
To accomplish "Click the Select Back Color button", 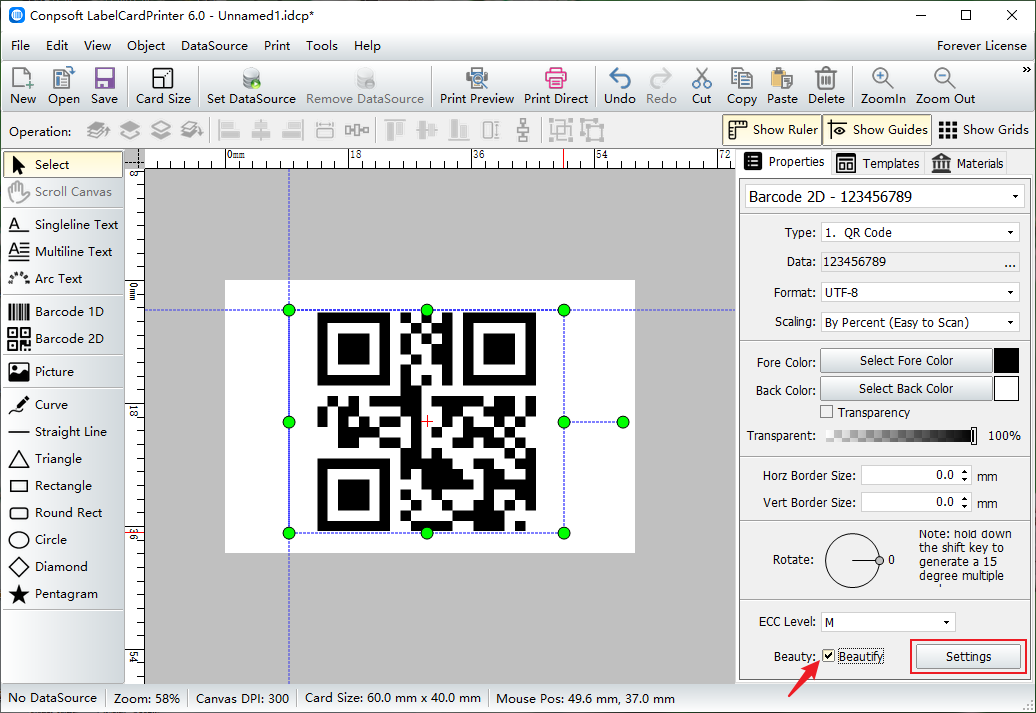I will [906, 389].
